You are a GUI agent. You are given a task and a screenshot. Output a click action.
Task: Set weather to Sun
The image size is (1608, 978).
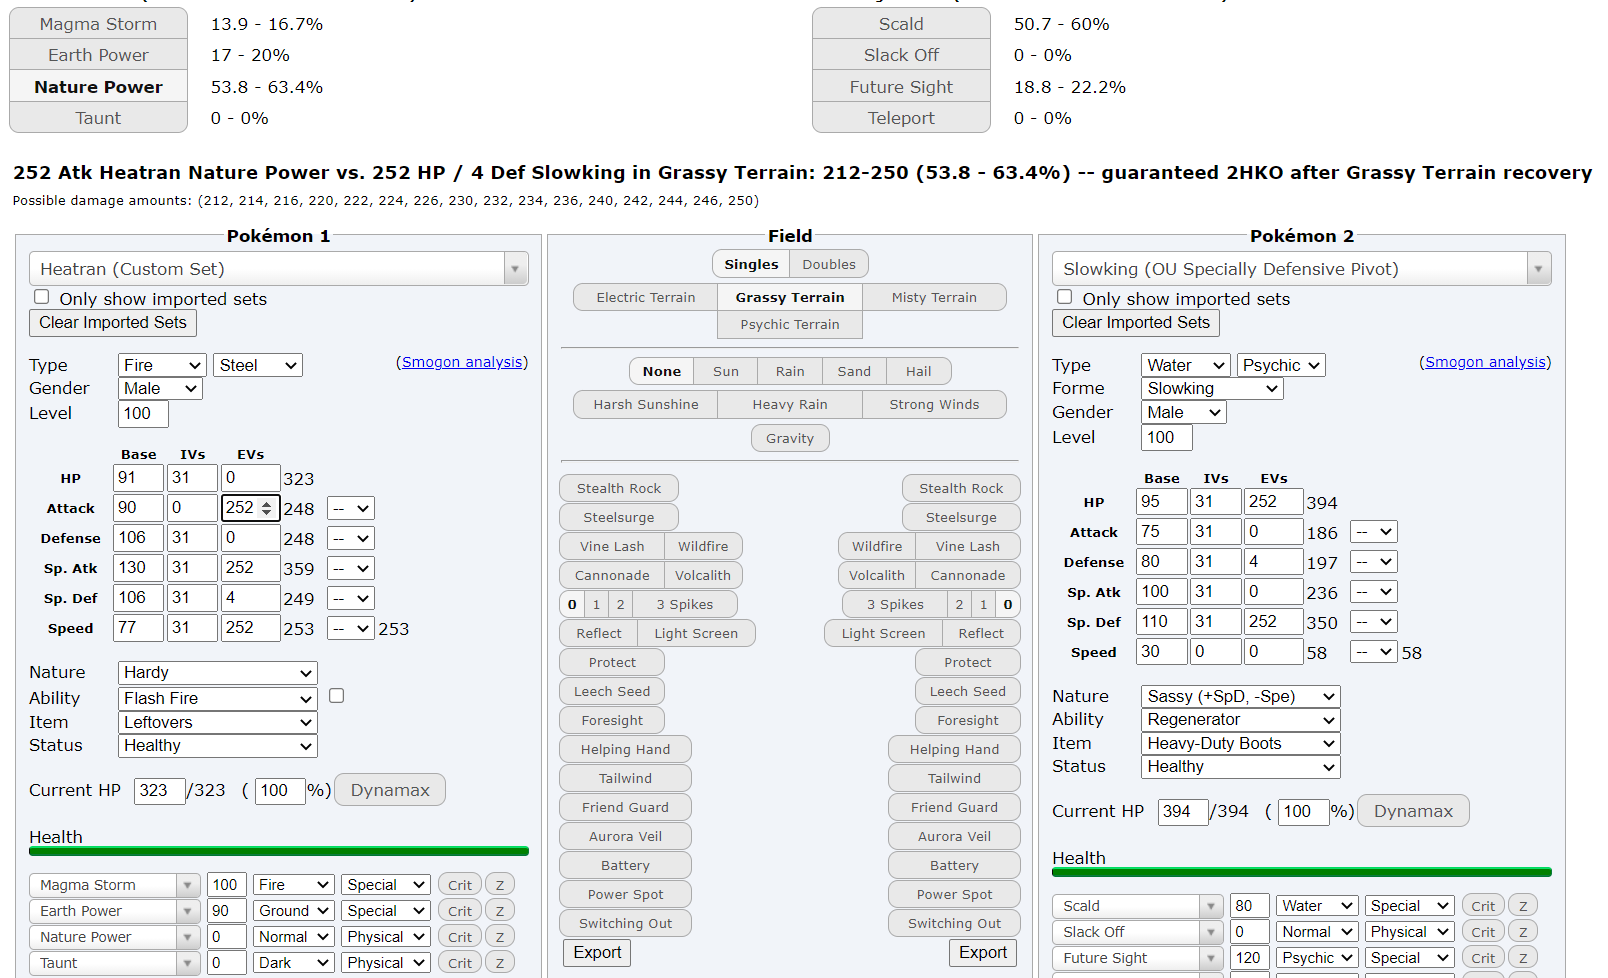click(x=726, y=371)
